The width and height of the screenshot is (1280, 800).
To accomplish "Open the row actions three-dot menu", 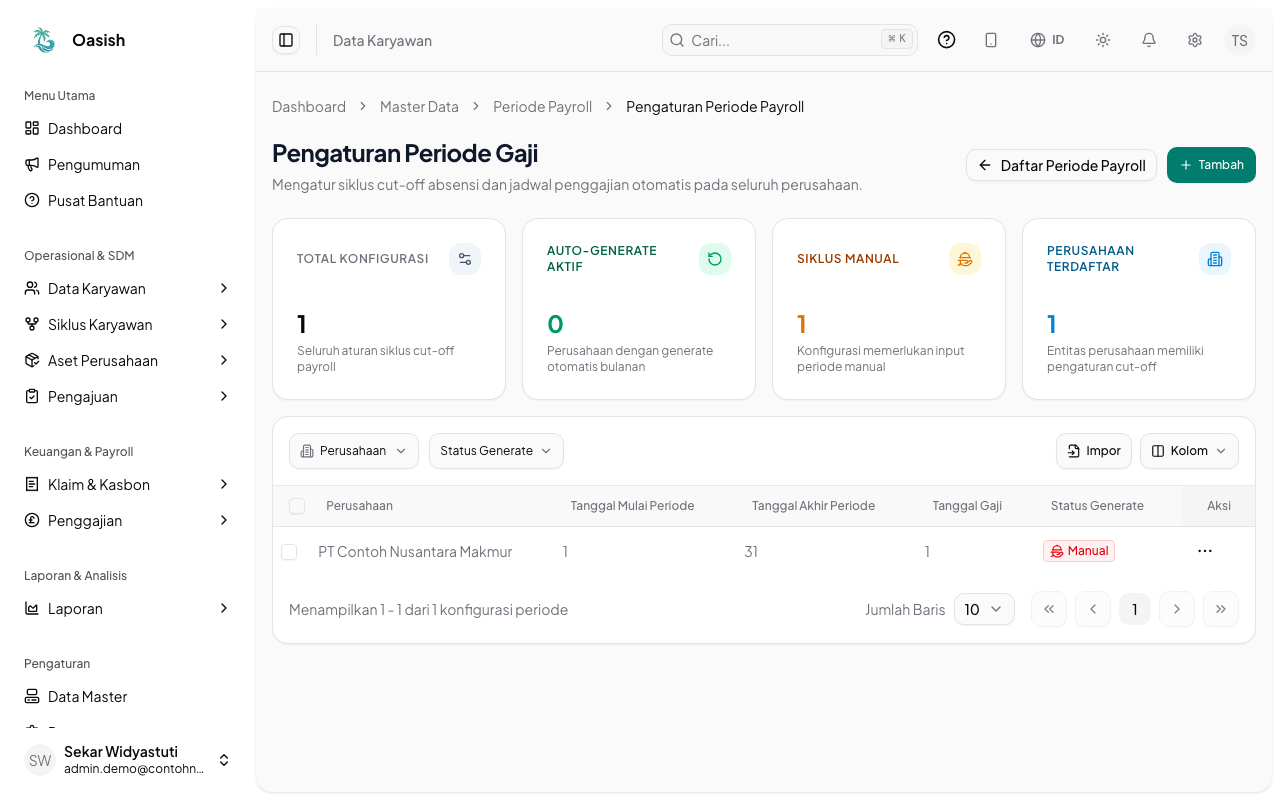I will (1205, 551).
